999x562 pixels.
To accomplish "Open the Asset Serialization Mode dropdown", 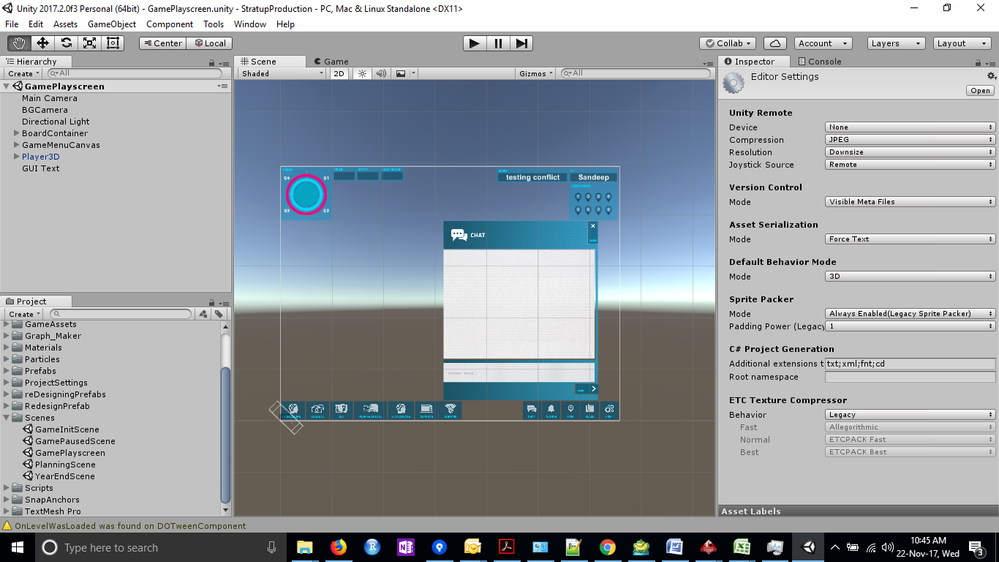I will [910, 239].
